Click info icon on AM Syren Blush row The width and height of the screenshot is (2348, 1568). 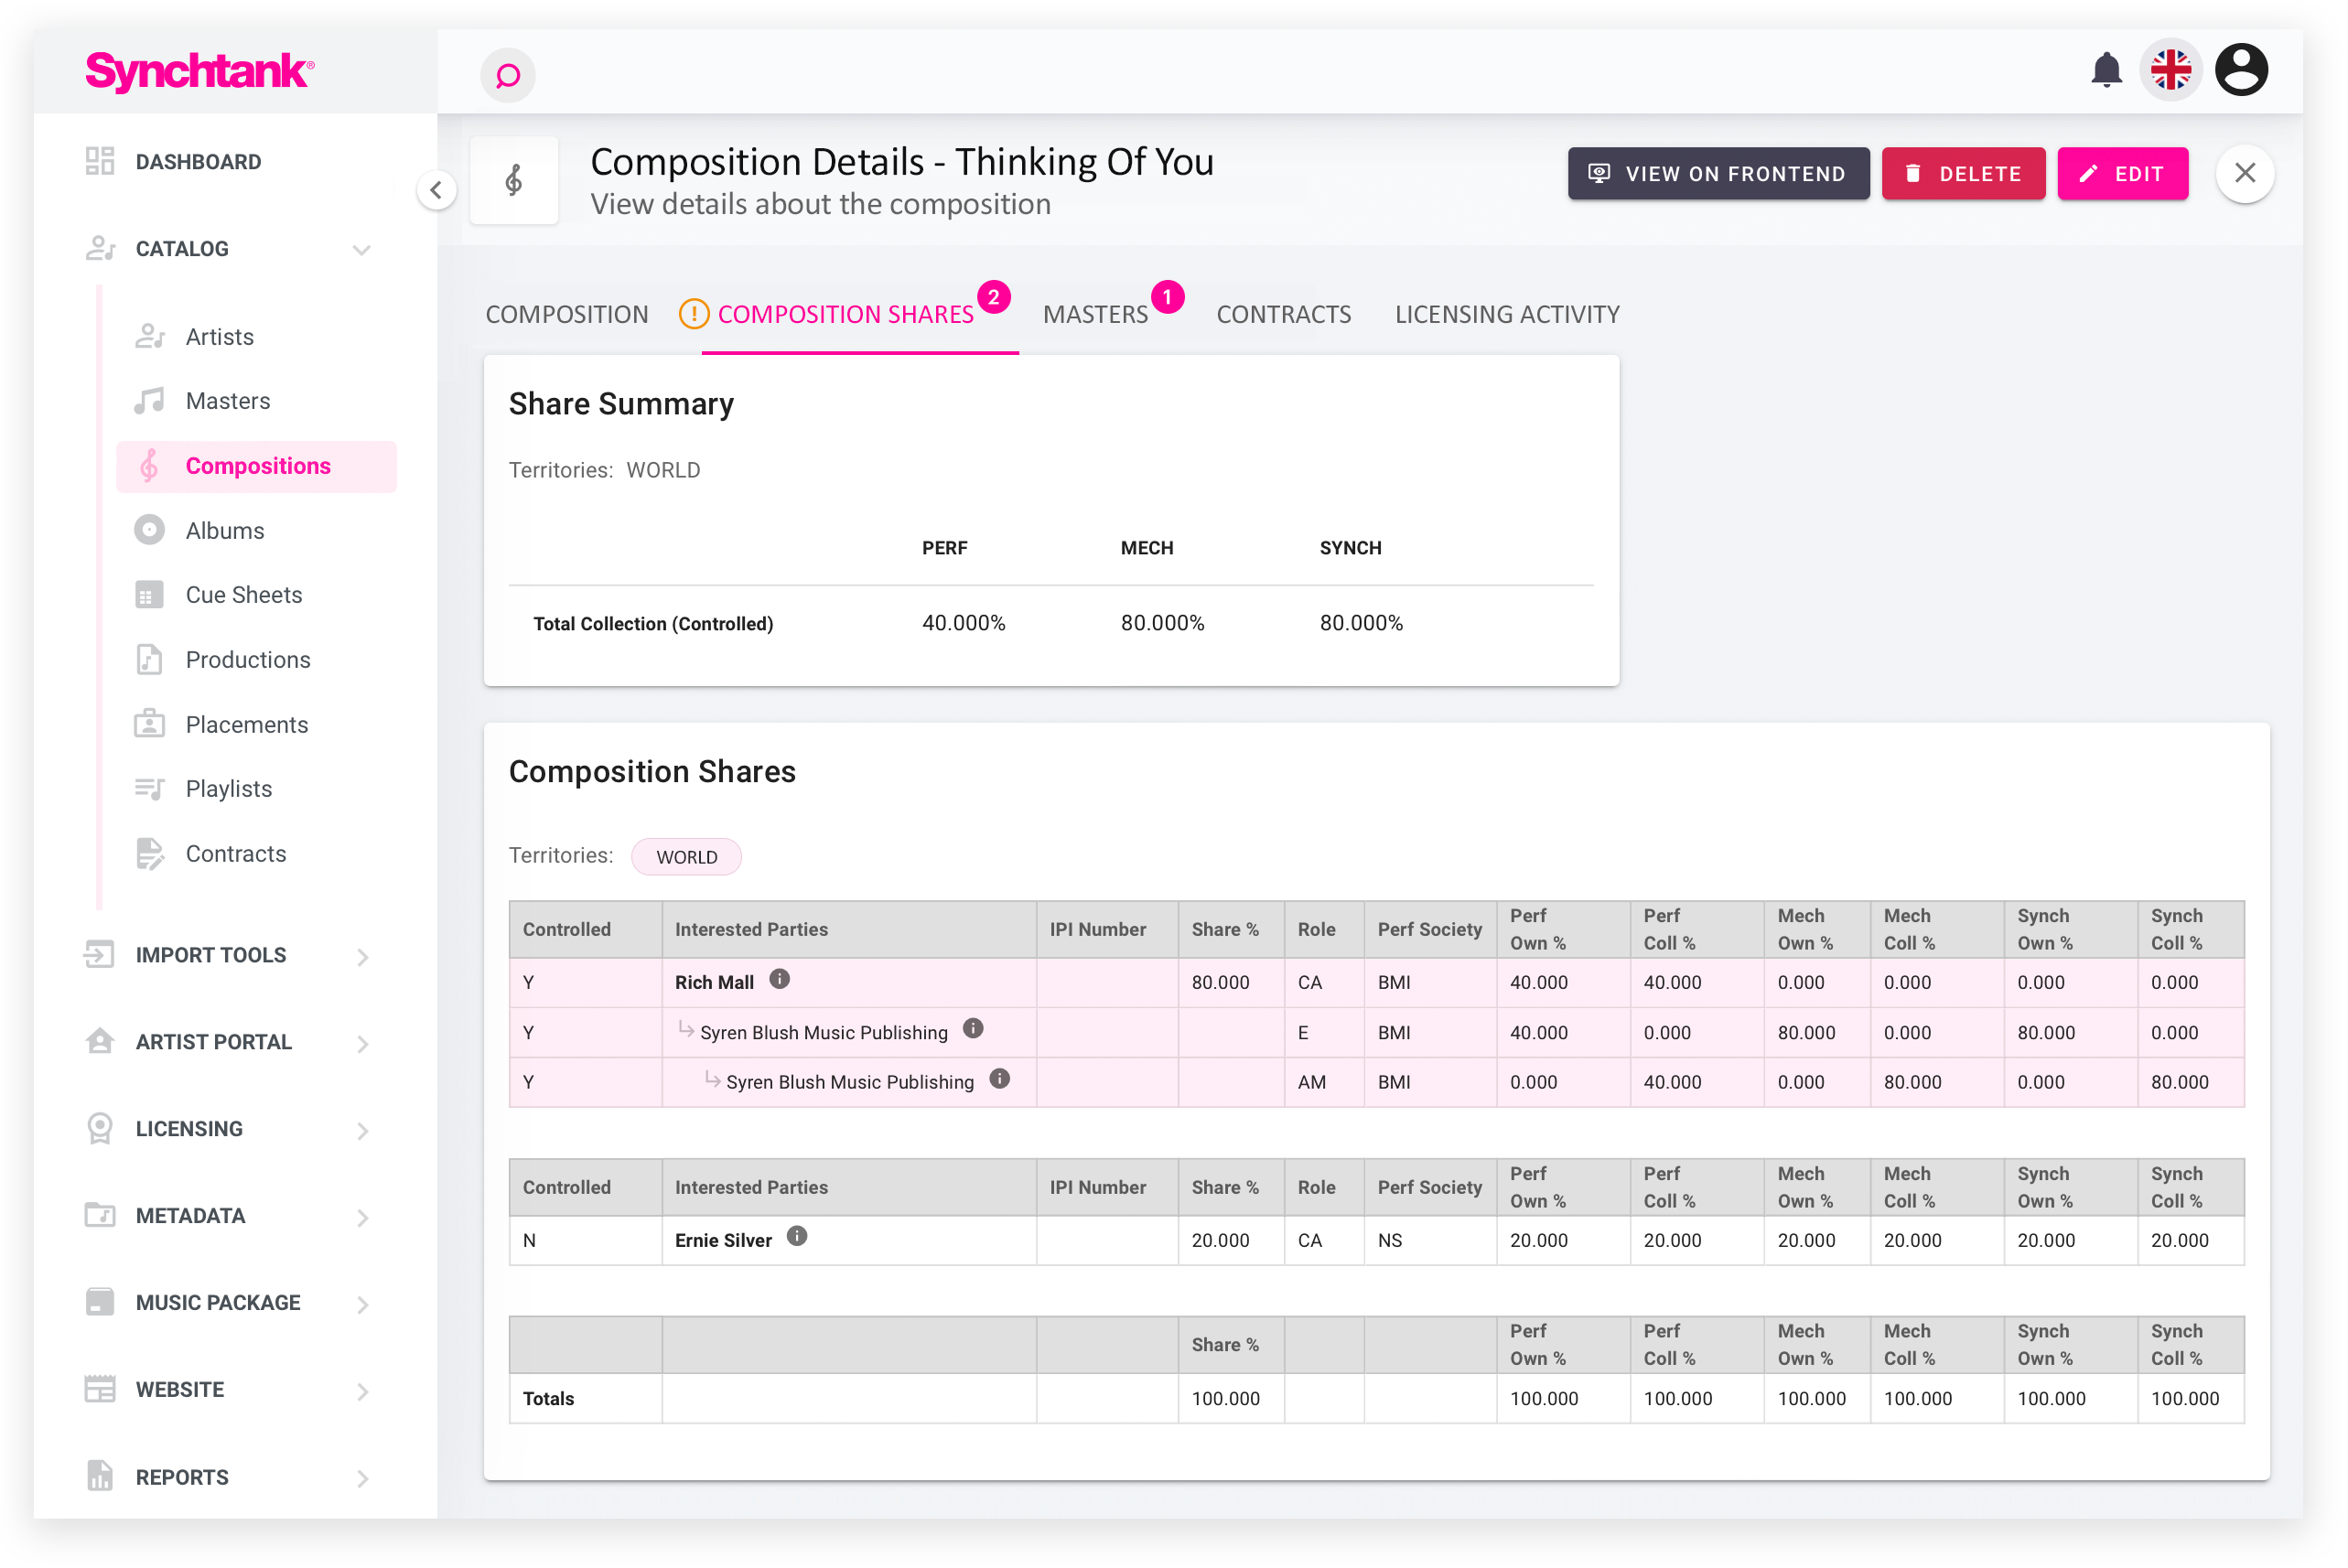[x=999, y=1078]
